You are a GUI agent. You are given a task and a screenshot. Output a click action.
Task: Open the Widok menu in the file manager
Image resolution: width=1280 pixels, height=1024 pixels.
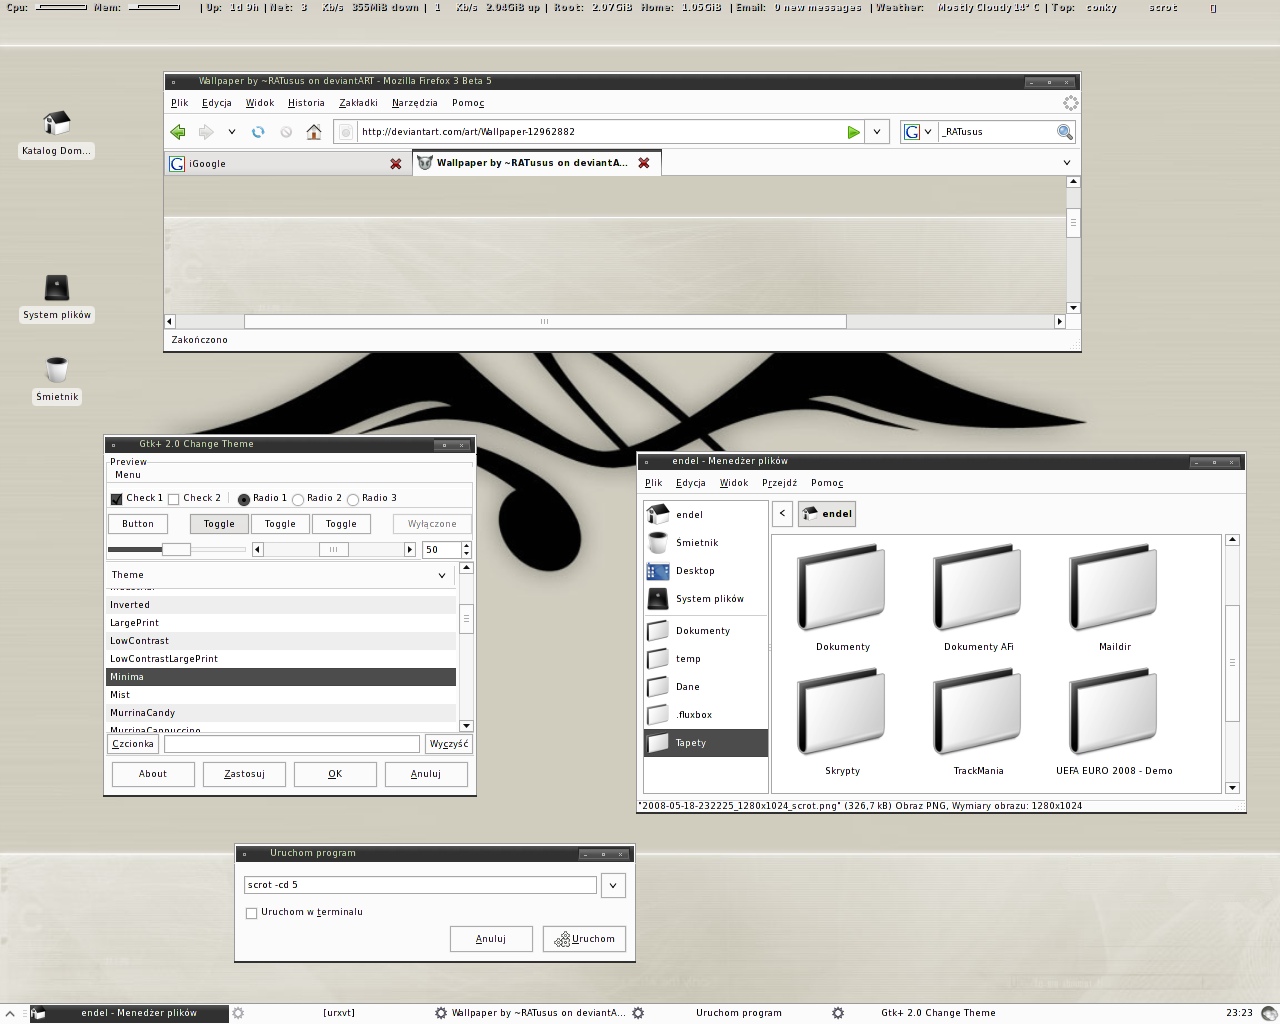tap(734, 483)
